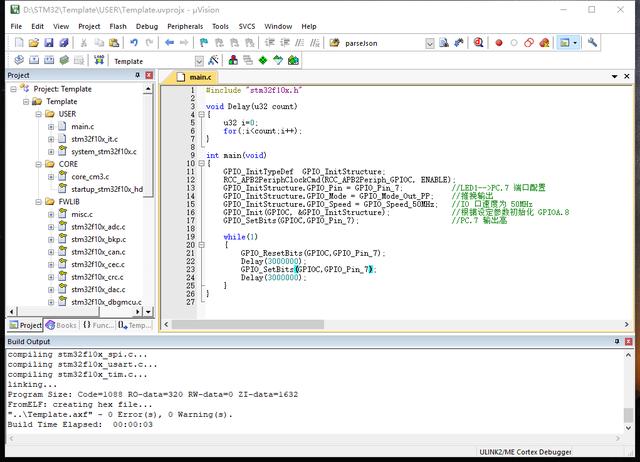
Task: Close the main.c editor tab
Action: pos(627,76)
